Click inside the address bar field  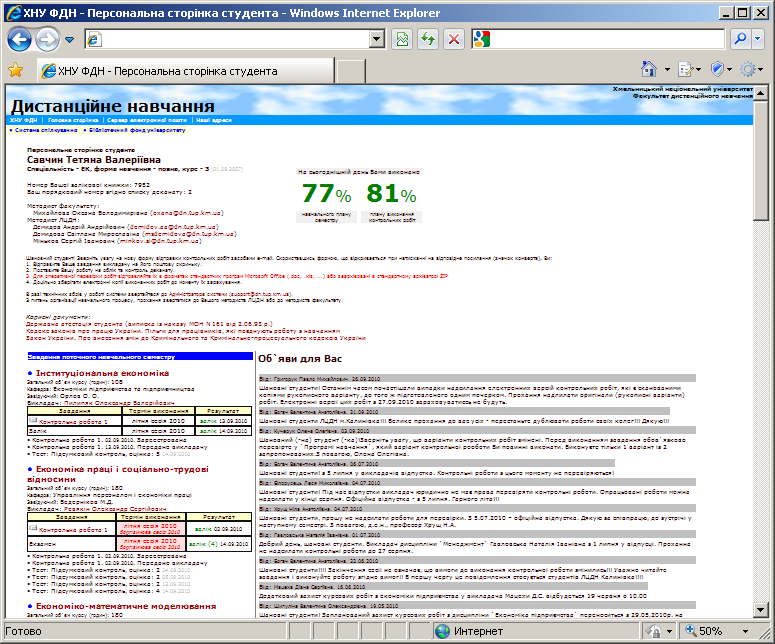[227, 39]
